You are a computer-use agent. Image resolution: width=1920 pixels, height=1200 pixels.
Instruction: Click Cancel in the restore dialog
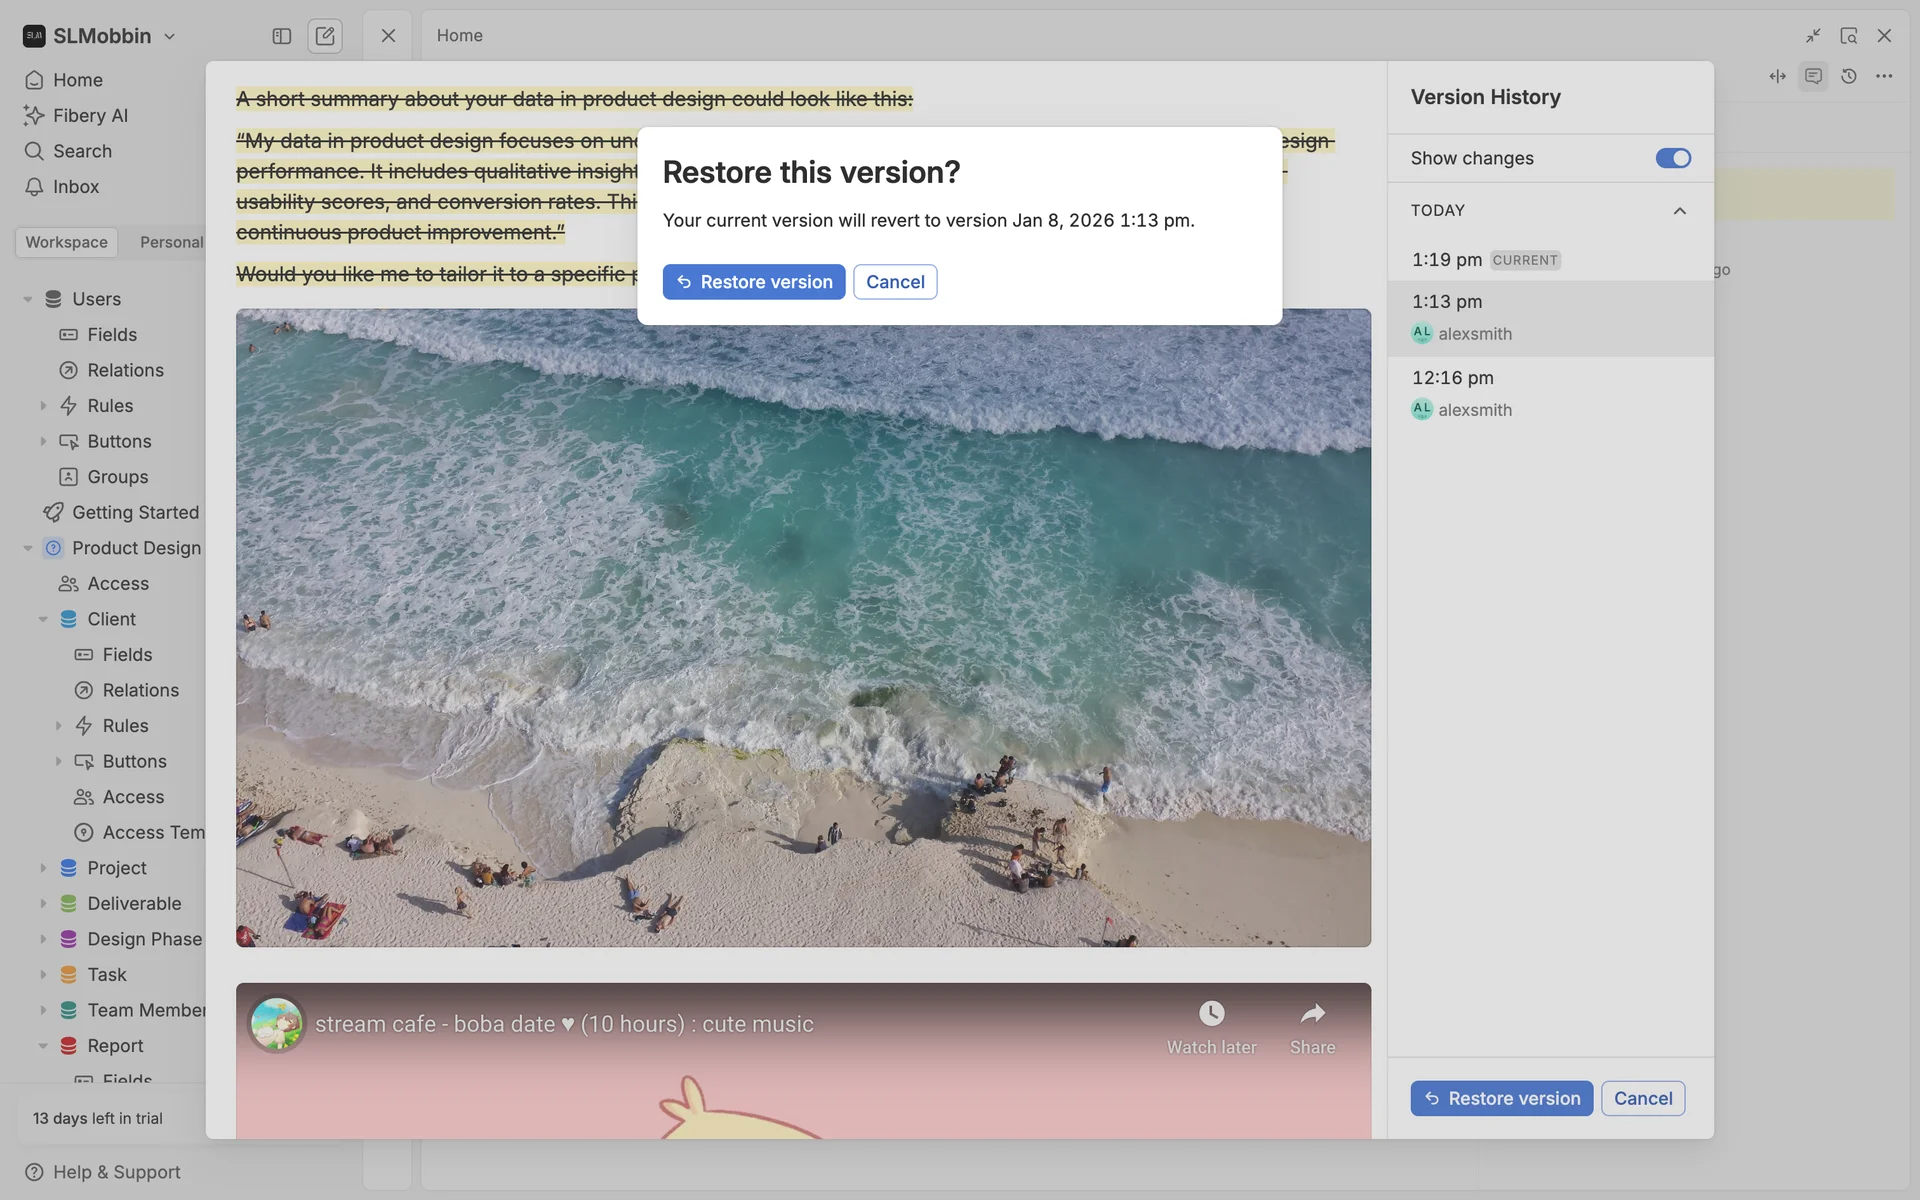coord(894,282)
